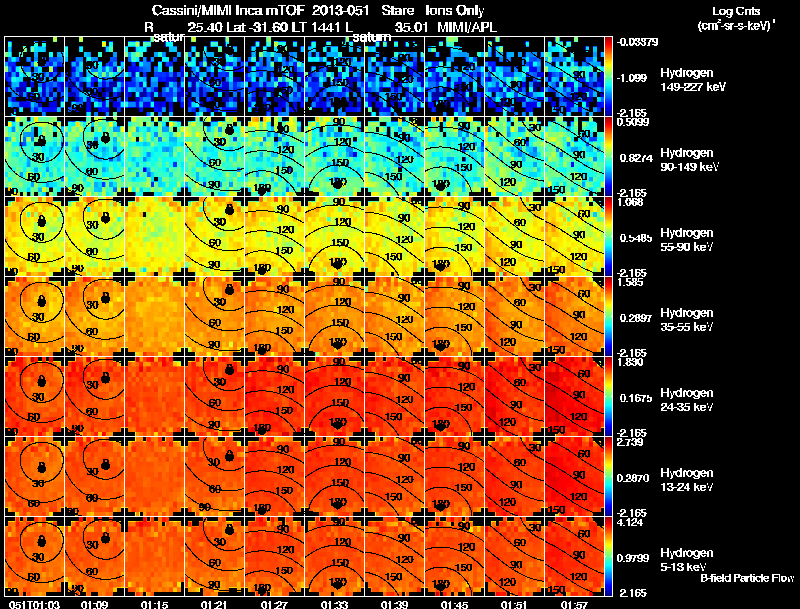Click the 'Lat -31.60' header value

pos(256,27)
